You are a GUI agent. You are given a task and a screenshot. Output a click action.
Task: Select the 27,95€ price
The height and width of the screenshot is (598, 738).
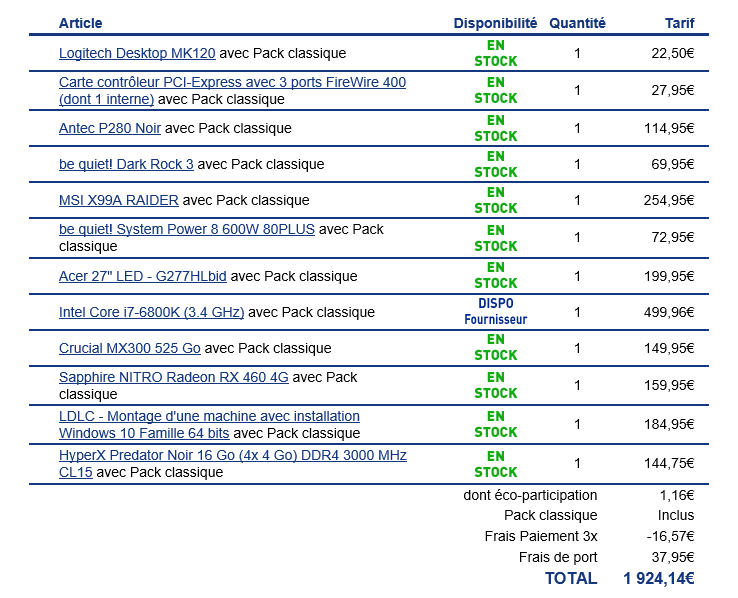tap(673, 90)
